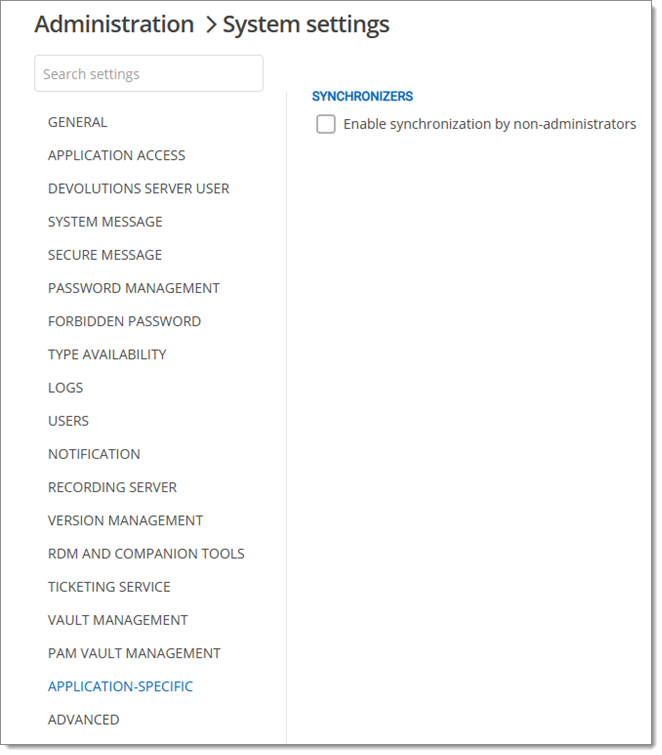Open Version Management section
662x755 pixels.
pyautogui.click(x=125, y=520)
